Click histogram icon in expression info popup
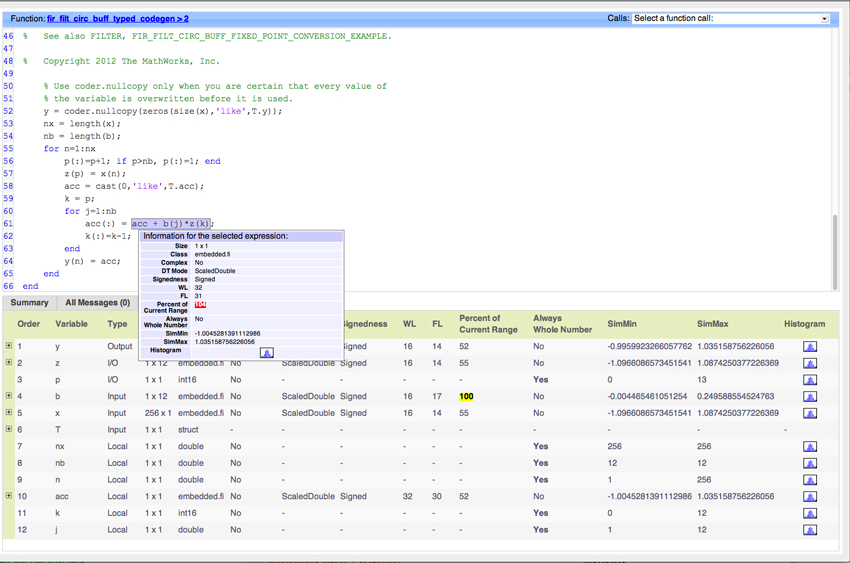 pyautogui.click(x=266, y=352)
